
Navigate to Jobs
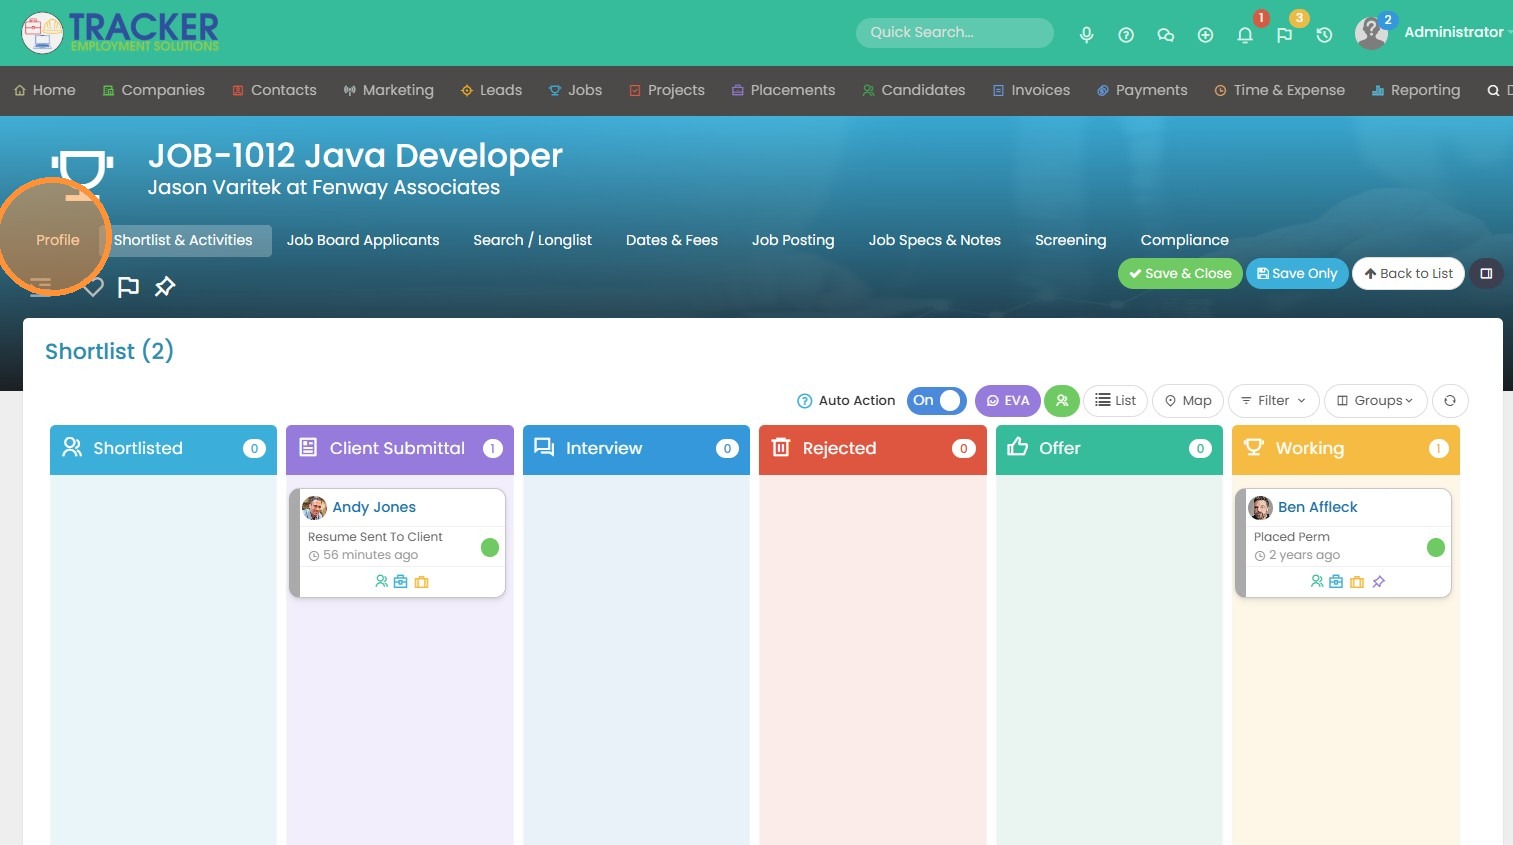point(575,90)
